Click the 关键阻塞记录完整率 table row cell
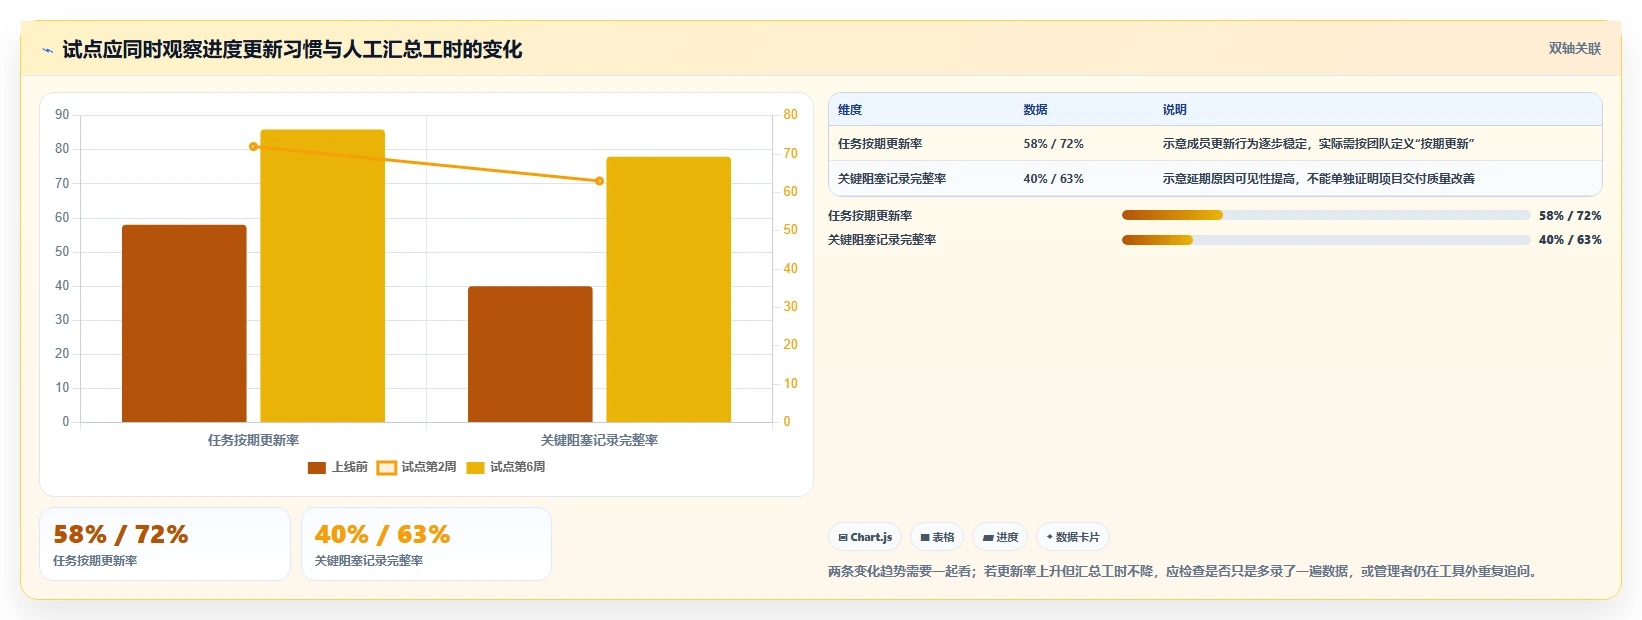 [892, 179]
